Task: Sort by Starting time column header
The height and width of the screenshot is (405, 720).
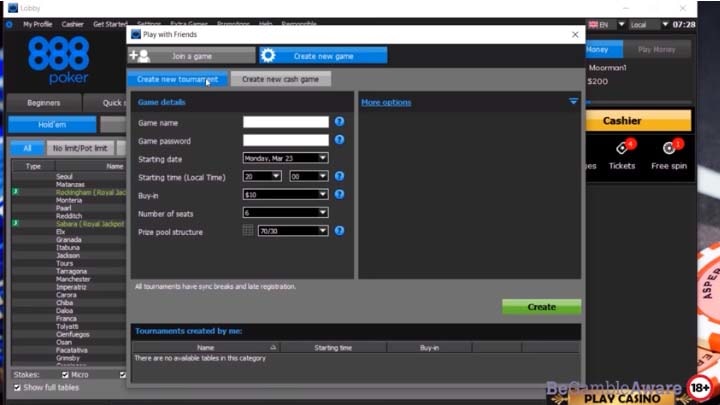Action: click(333, 348)
